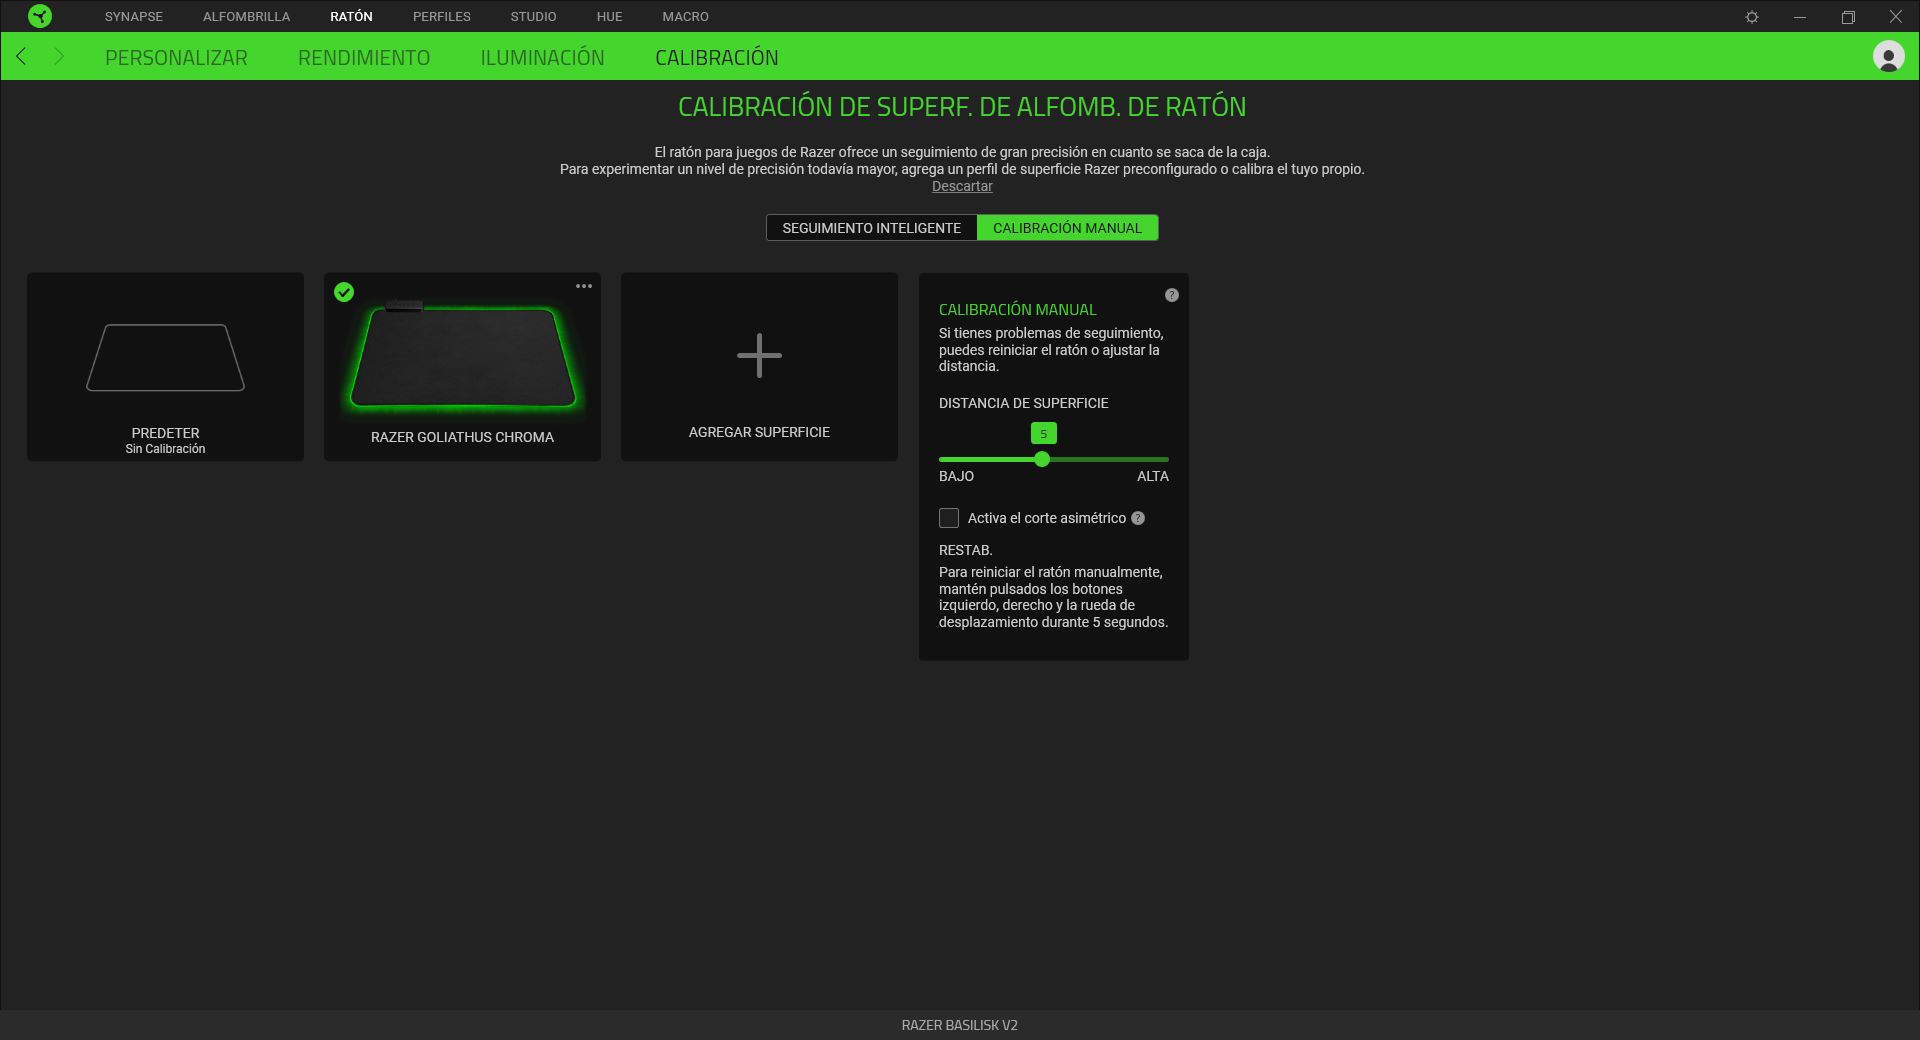1920x1040 pixels.
Task: Enable the corte asimétrico checkbox
Action: pos(949,518)
